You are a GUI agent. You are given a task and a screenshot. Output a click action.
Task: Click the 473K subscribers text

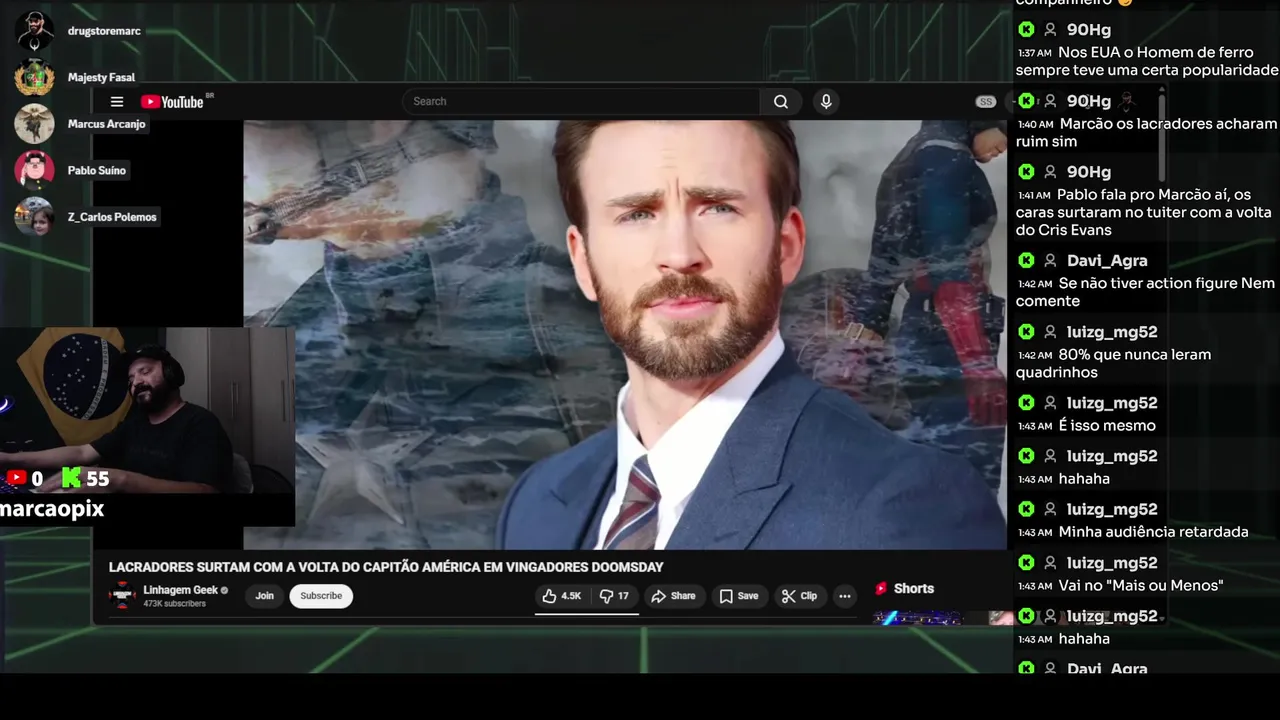pos(174,604)
